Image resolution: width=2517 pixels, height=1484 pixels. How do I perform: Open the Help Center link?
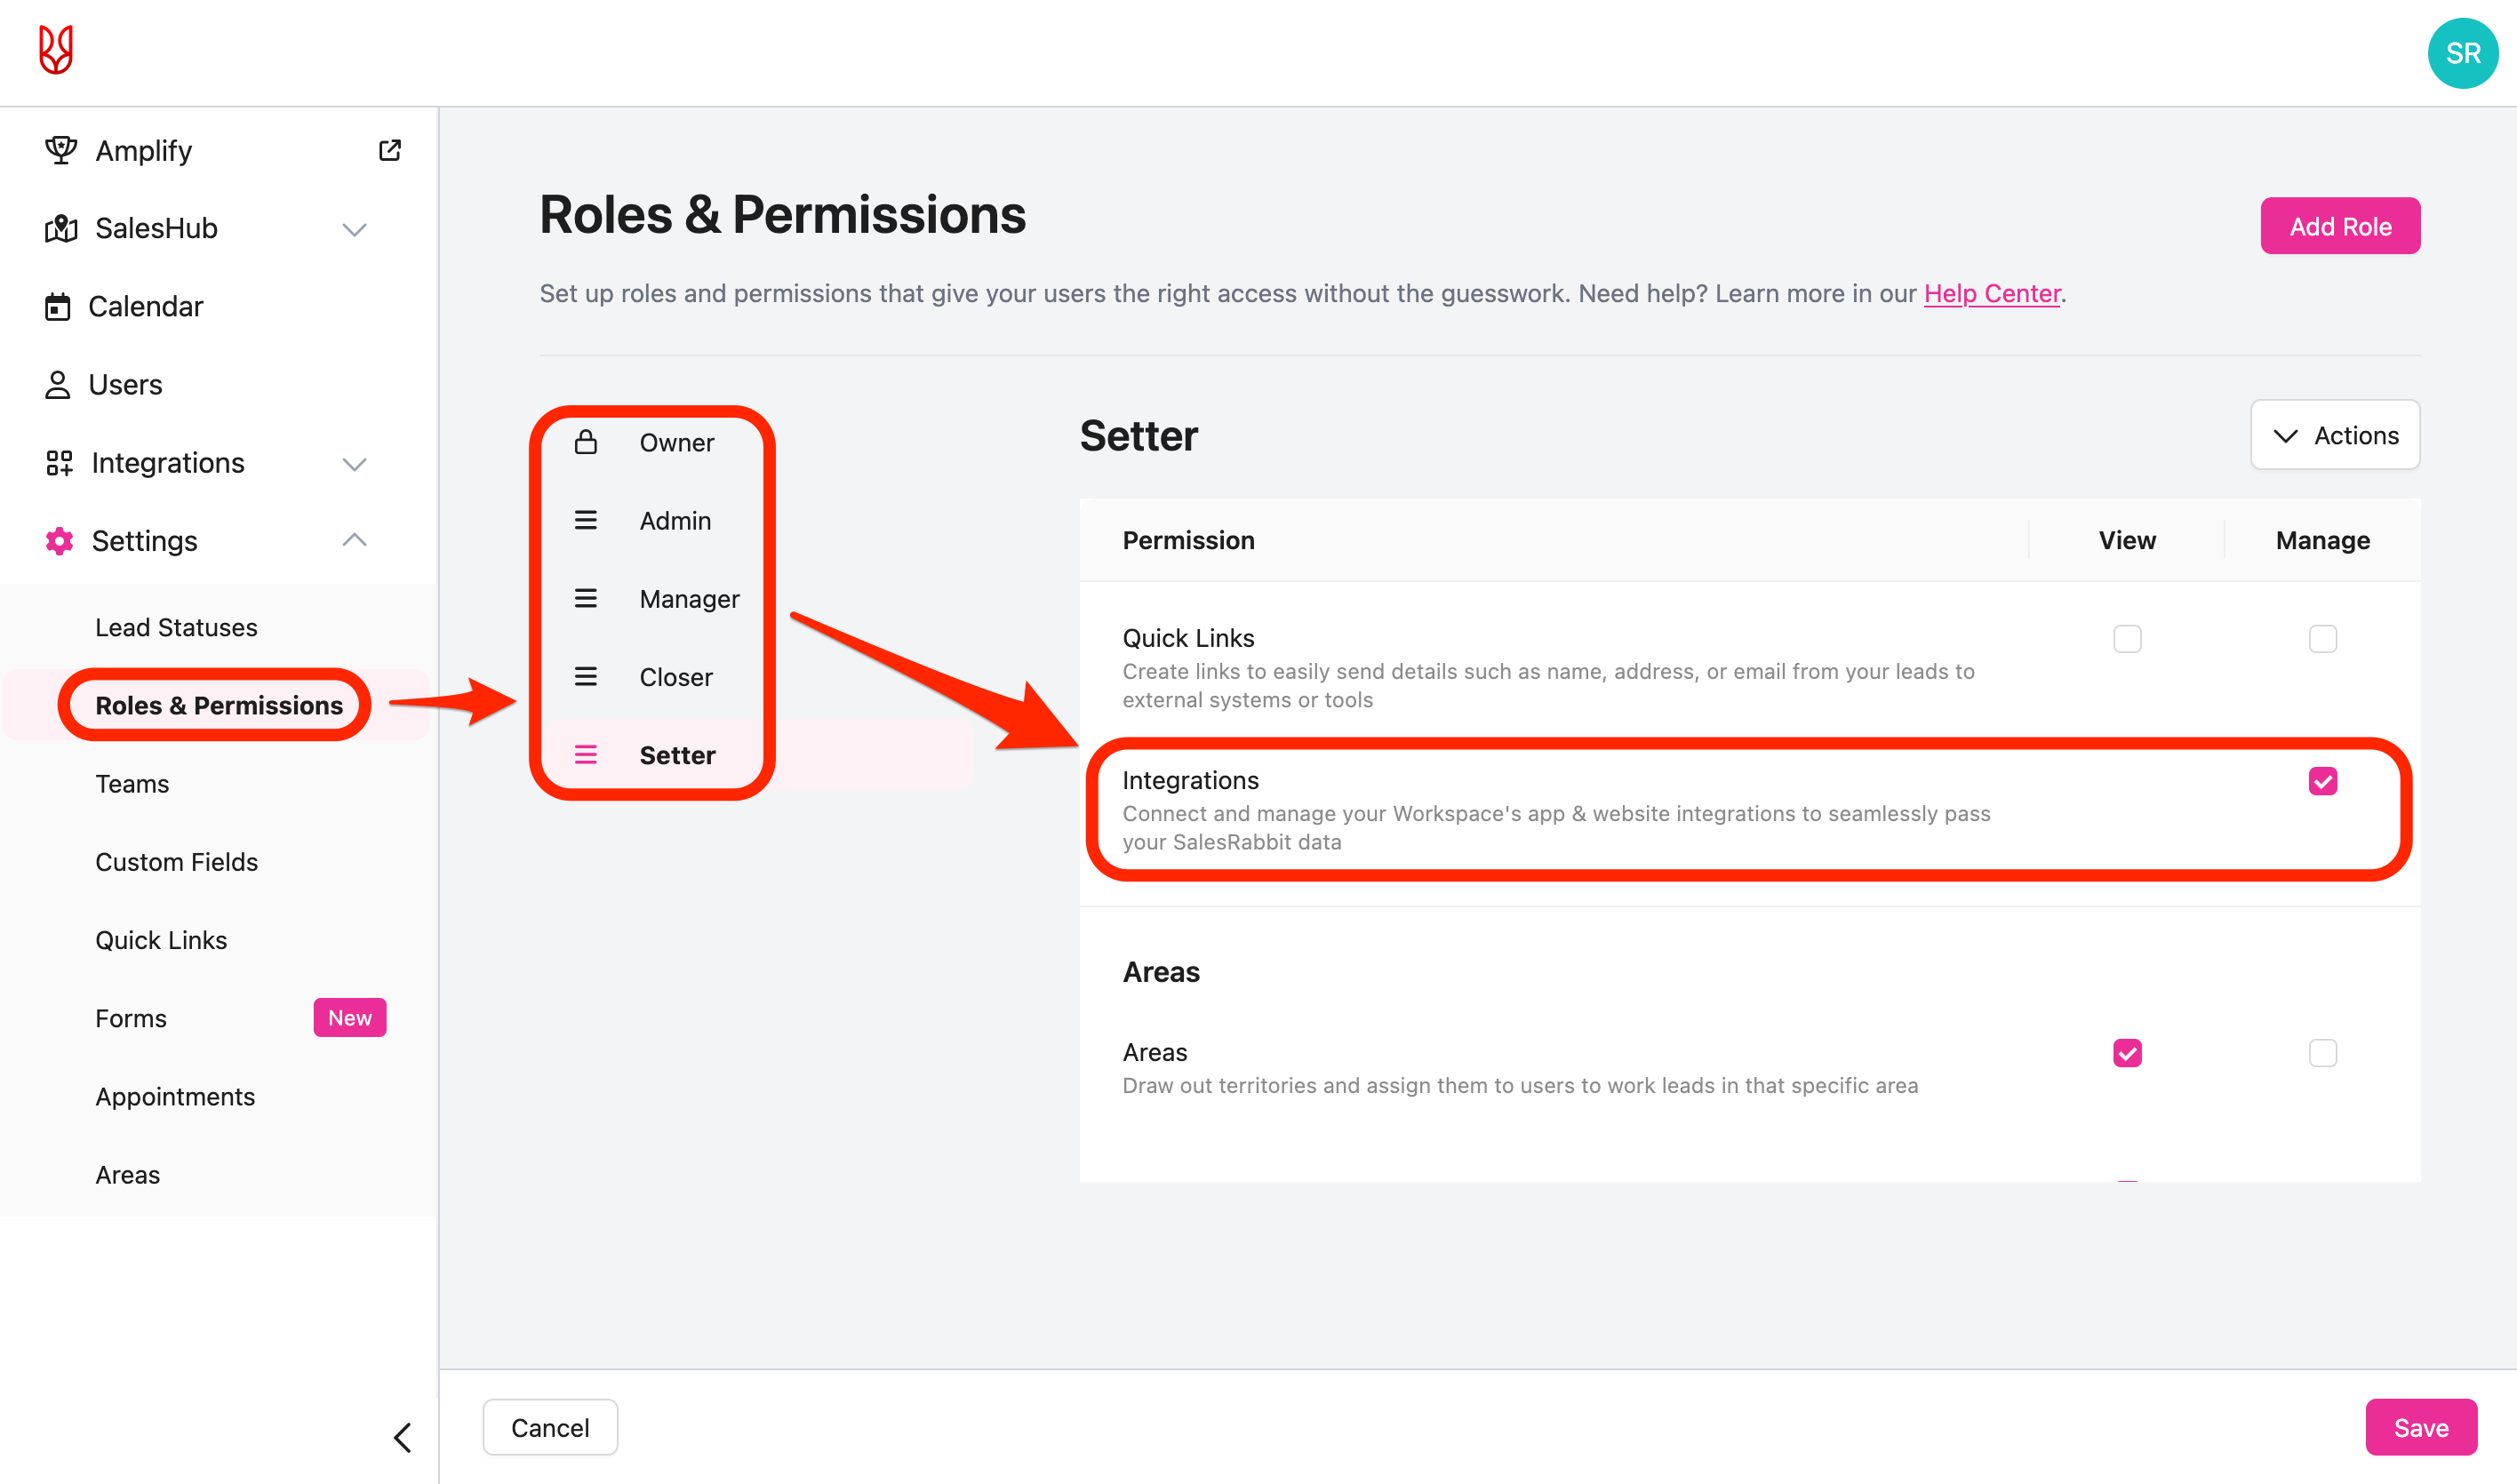point(1991,293)
